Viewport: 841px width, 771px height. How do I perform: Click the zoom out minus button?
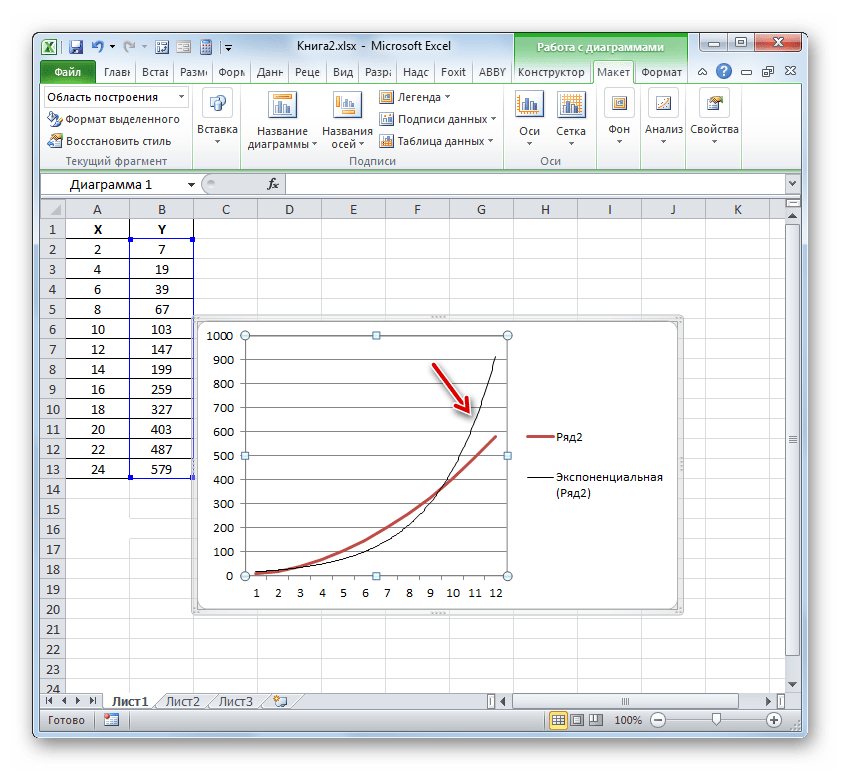658,720
